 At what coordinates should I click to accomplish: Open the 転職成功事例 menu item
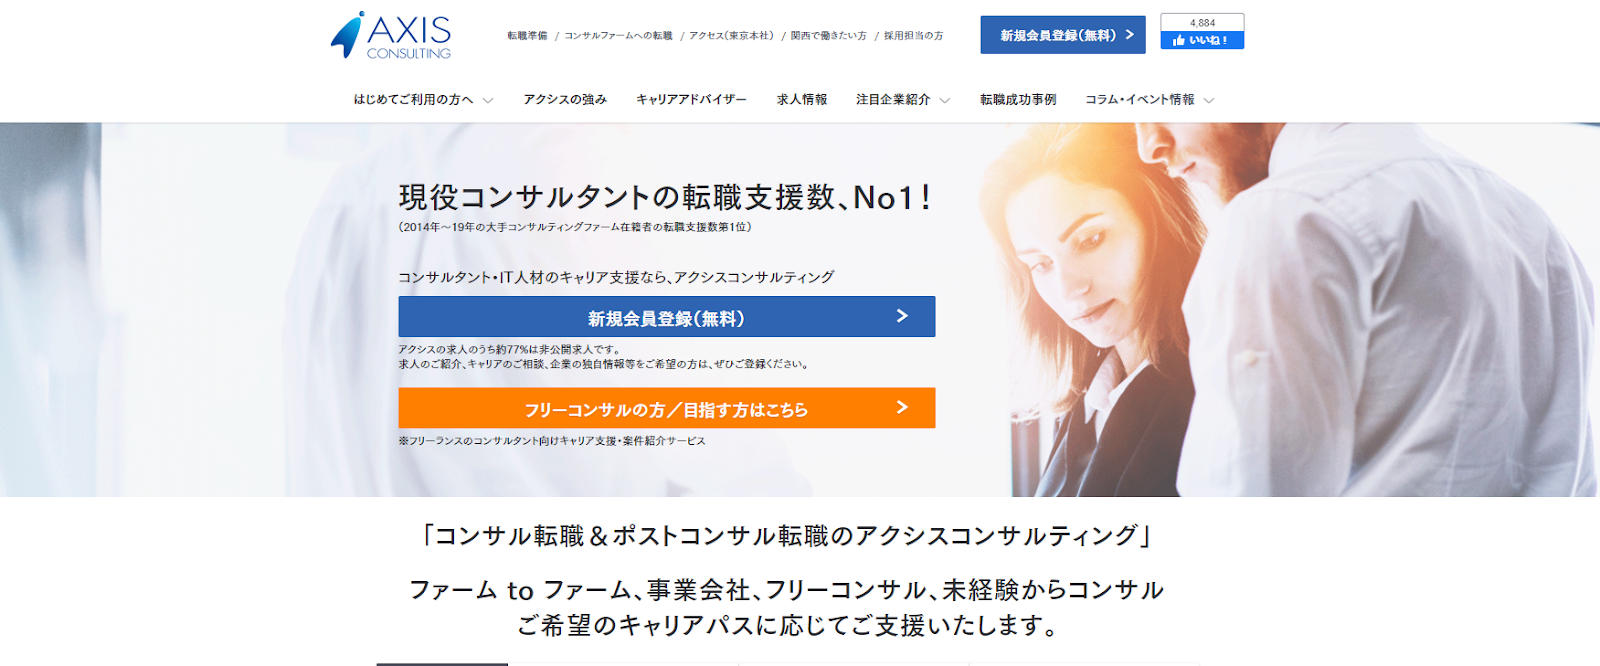[x=1018, y=100]
